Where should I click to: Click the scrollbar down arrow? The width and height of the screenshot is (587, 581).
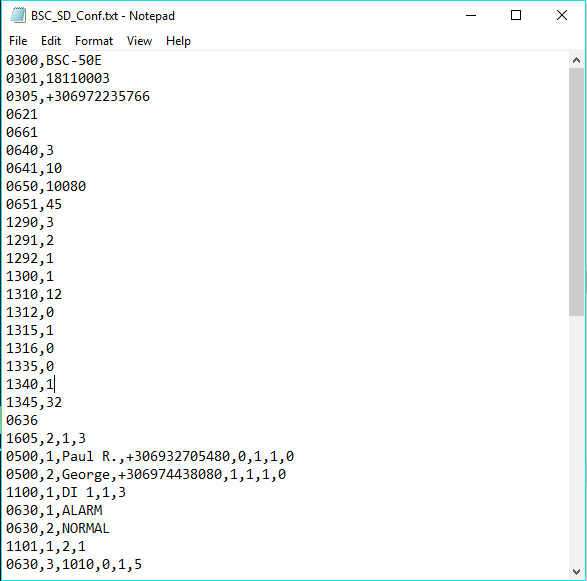point(577,572)
